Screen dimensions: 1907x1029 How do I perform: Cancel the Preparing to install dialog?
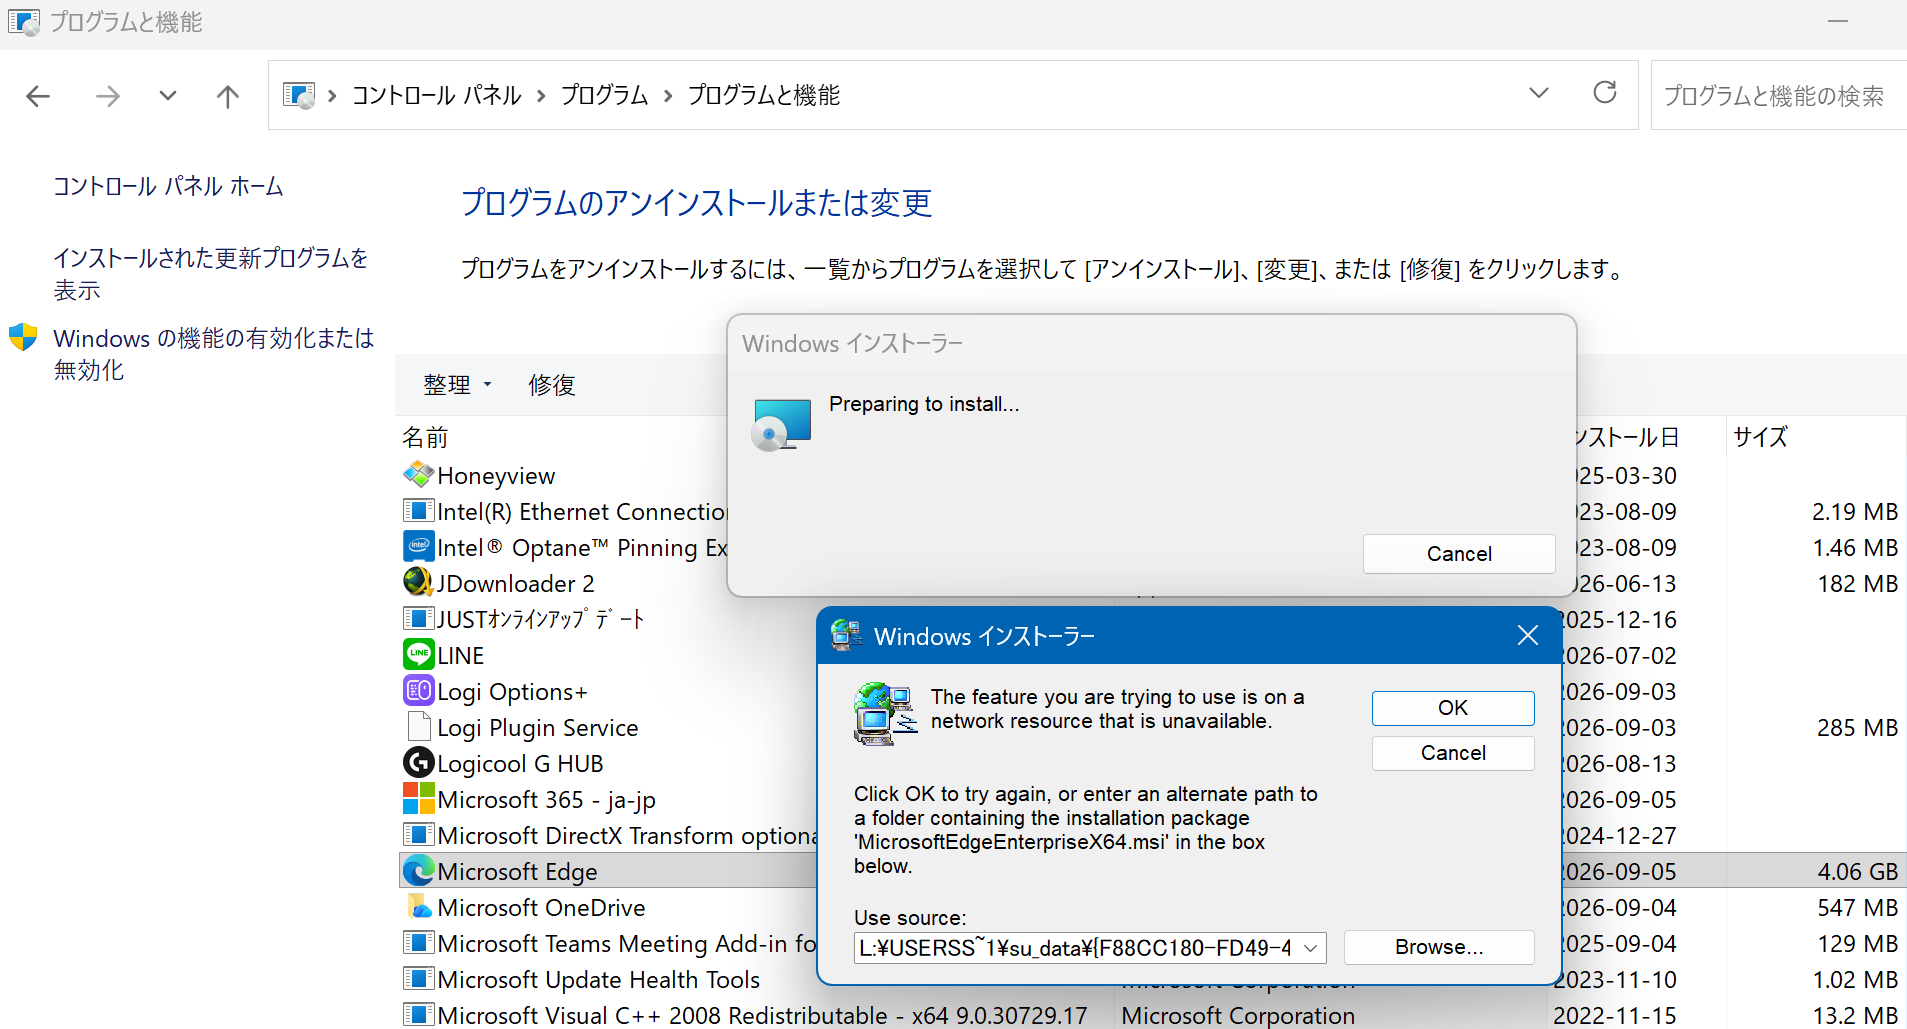[x=1459, y=554]
